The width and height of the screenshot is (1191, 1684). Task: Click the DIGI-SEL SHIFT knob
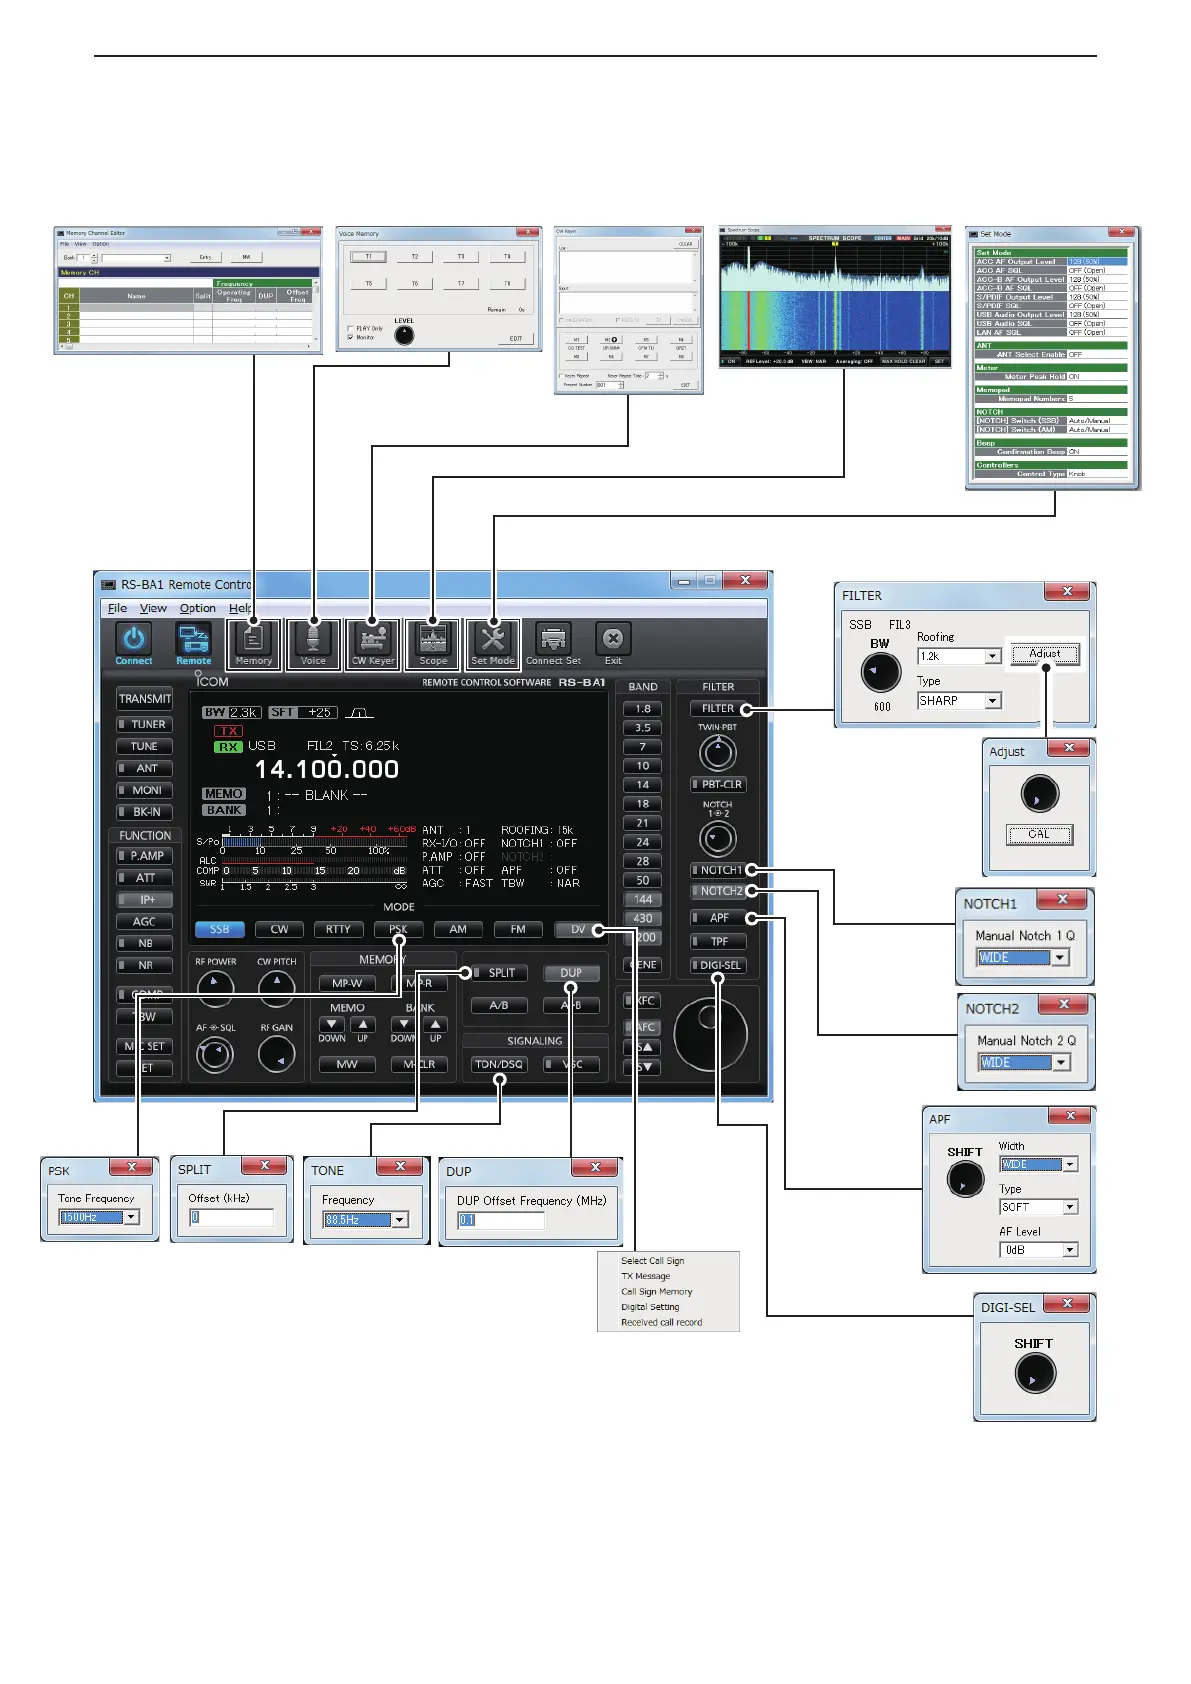[1035, 1374]
